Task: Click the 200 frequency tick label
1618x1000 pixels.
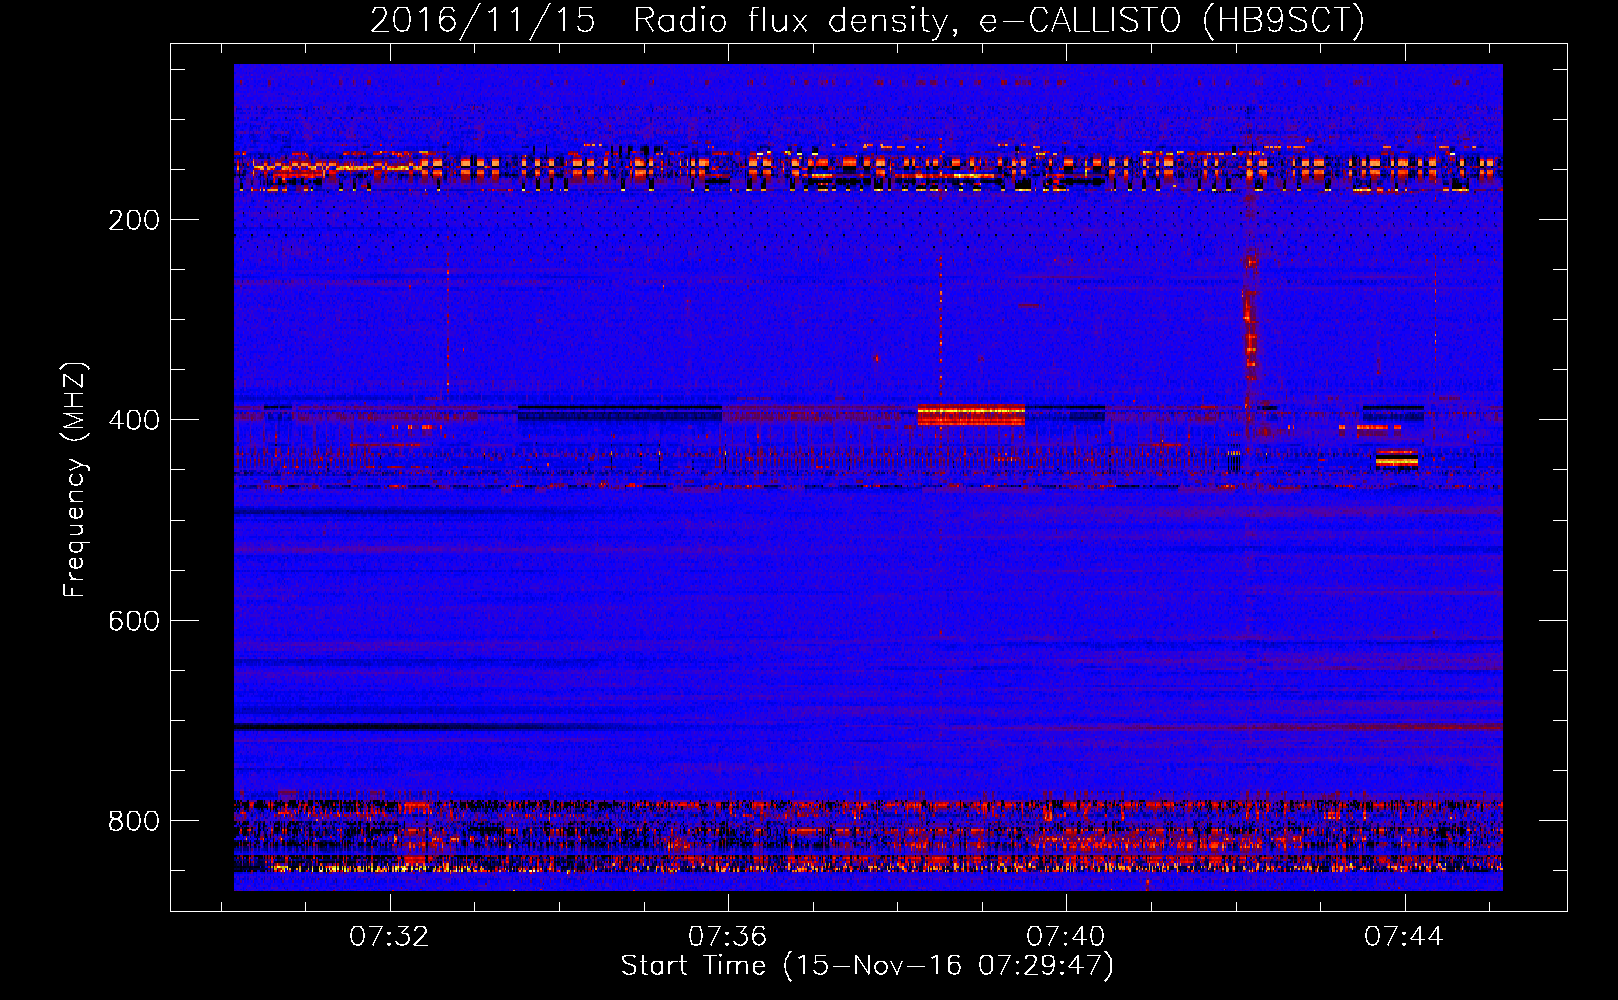Action: click(134, 220)
